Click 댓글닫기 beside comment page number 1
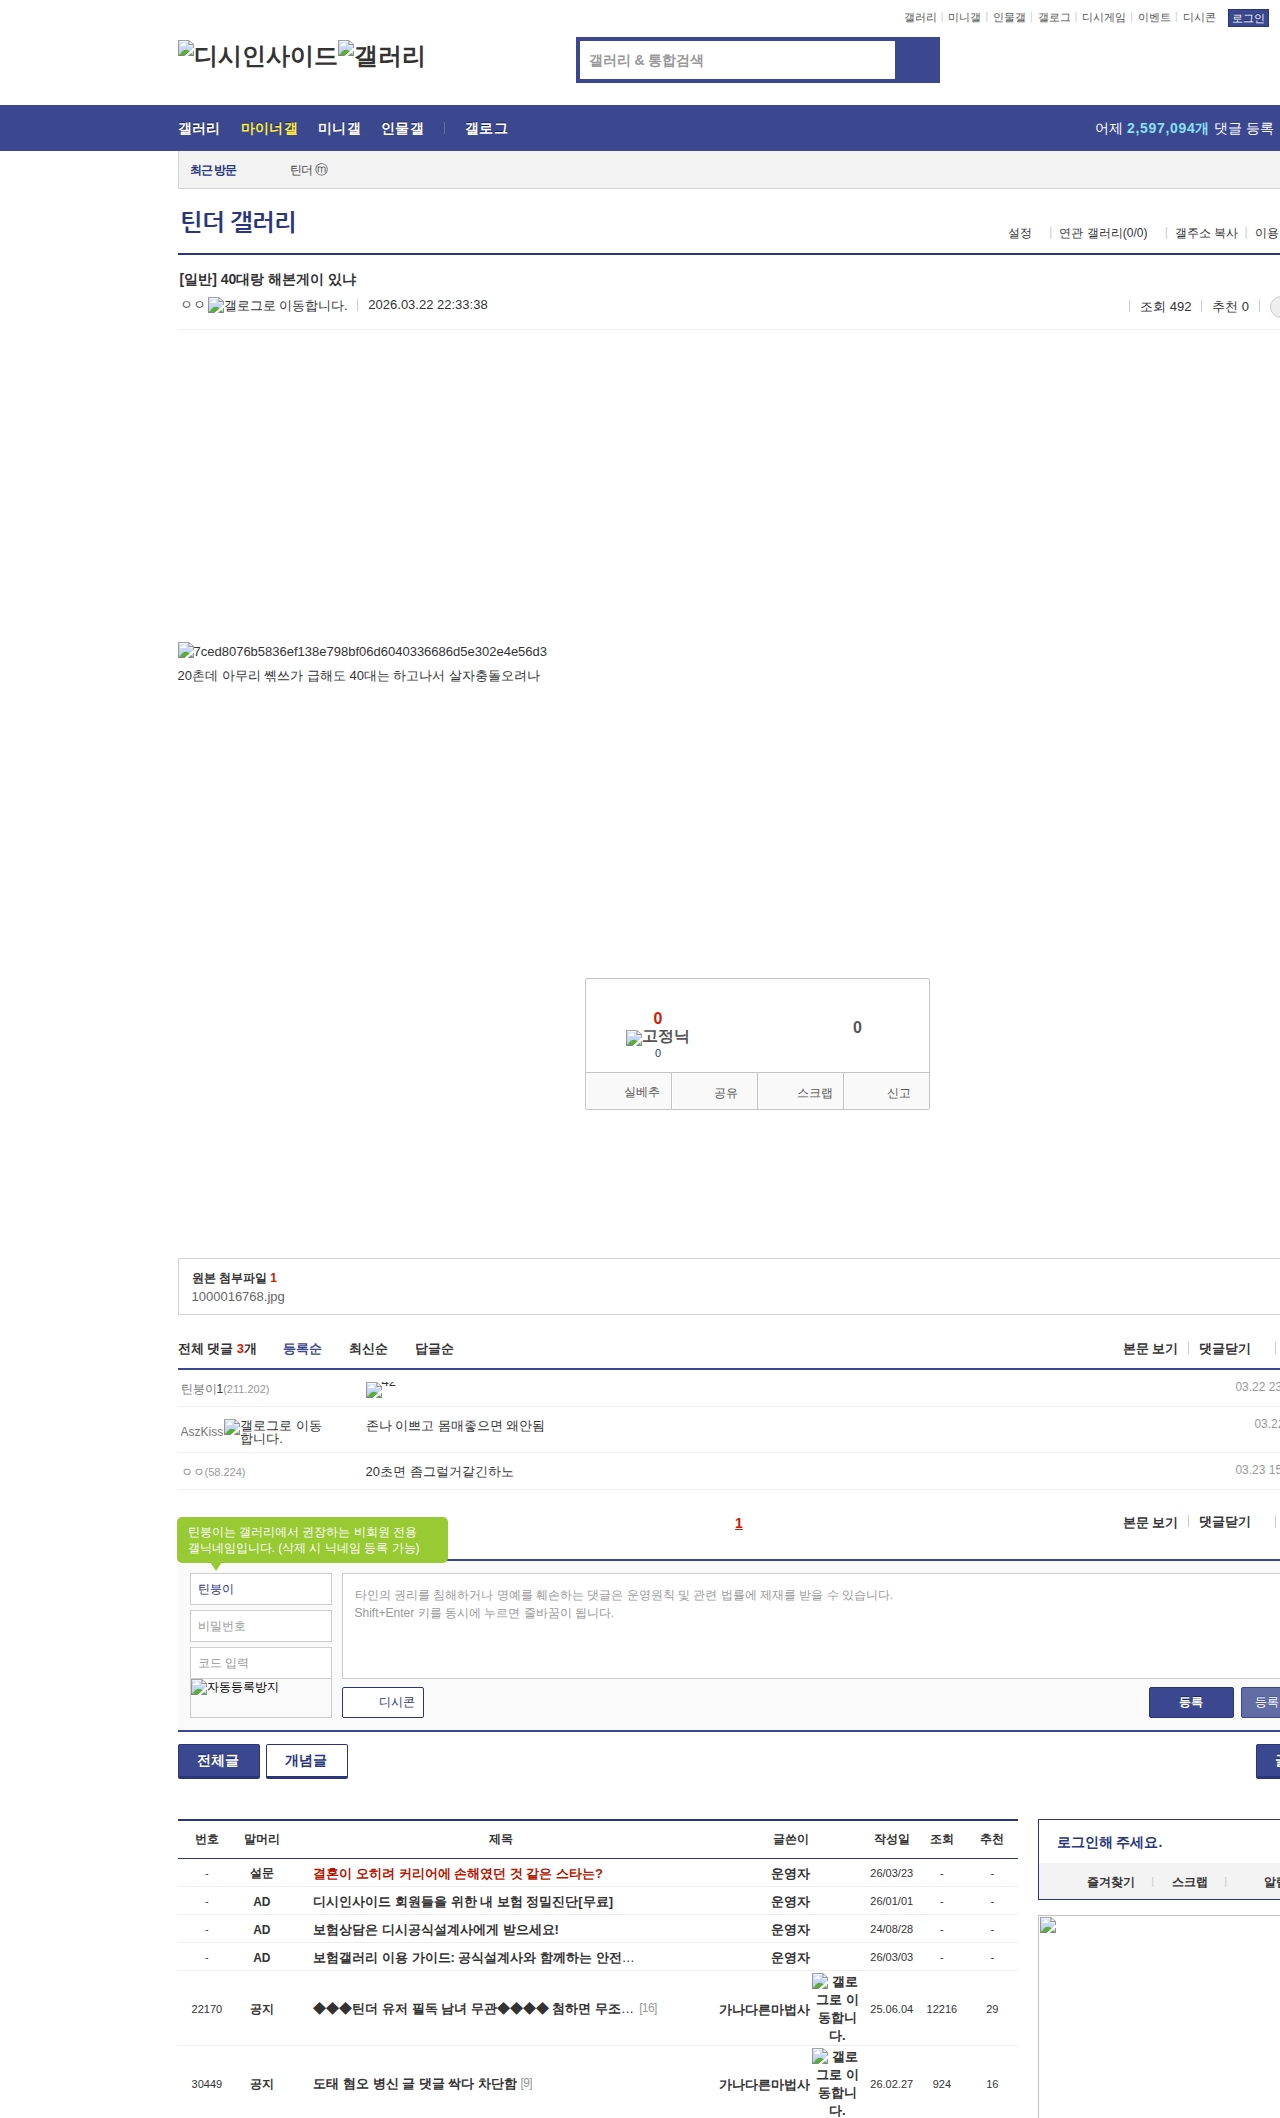The height and width of the screenshot is (2118, 1280). (x=1225, y=1522)
